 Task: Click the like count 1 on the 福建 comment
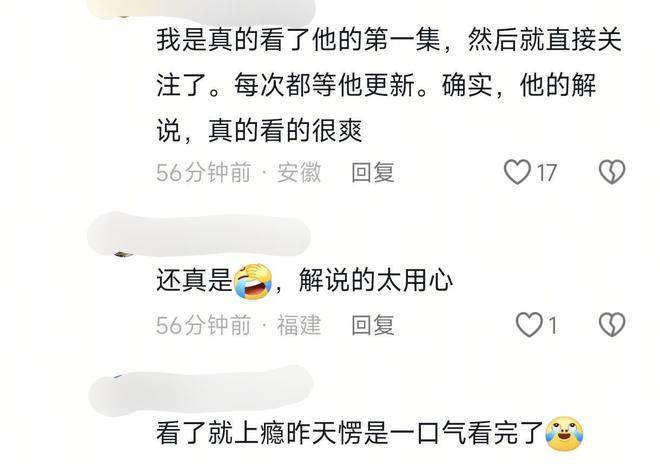click(552, 325)
